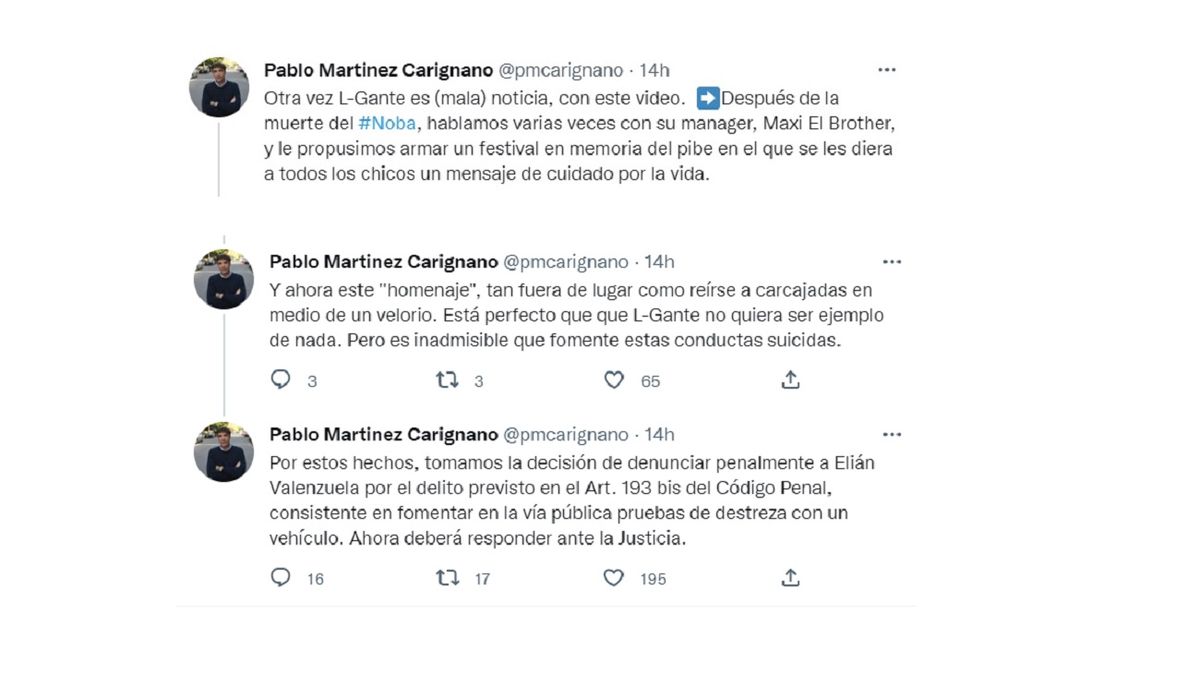Share the tweet about the "homenaje"
This screenshot has height=675, width=1200.
click(790, 380)
